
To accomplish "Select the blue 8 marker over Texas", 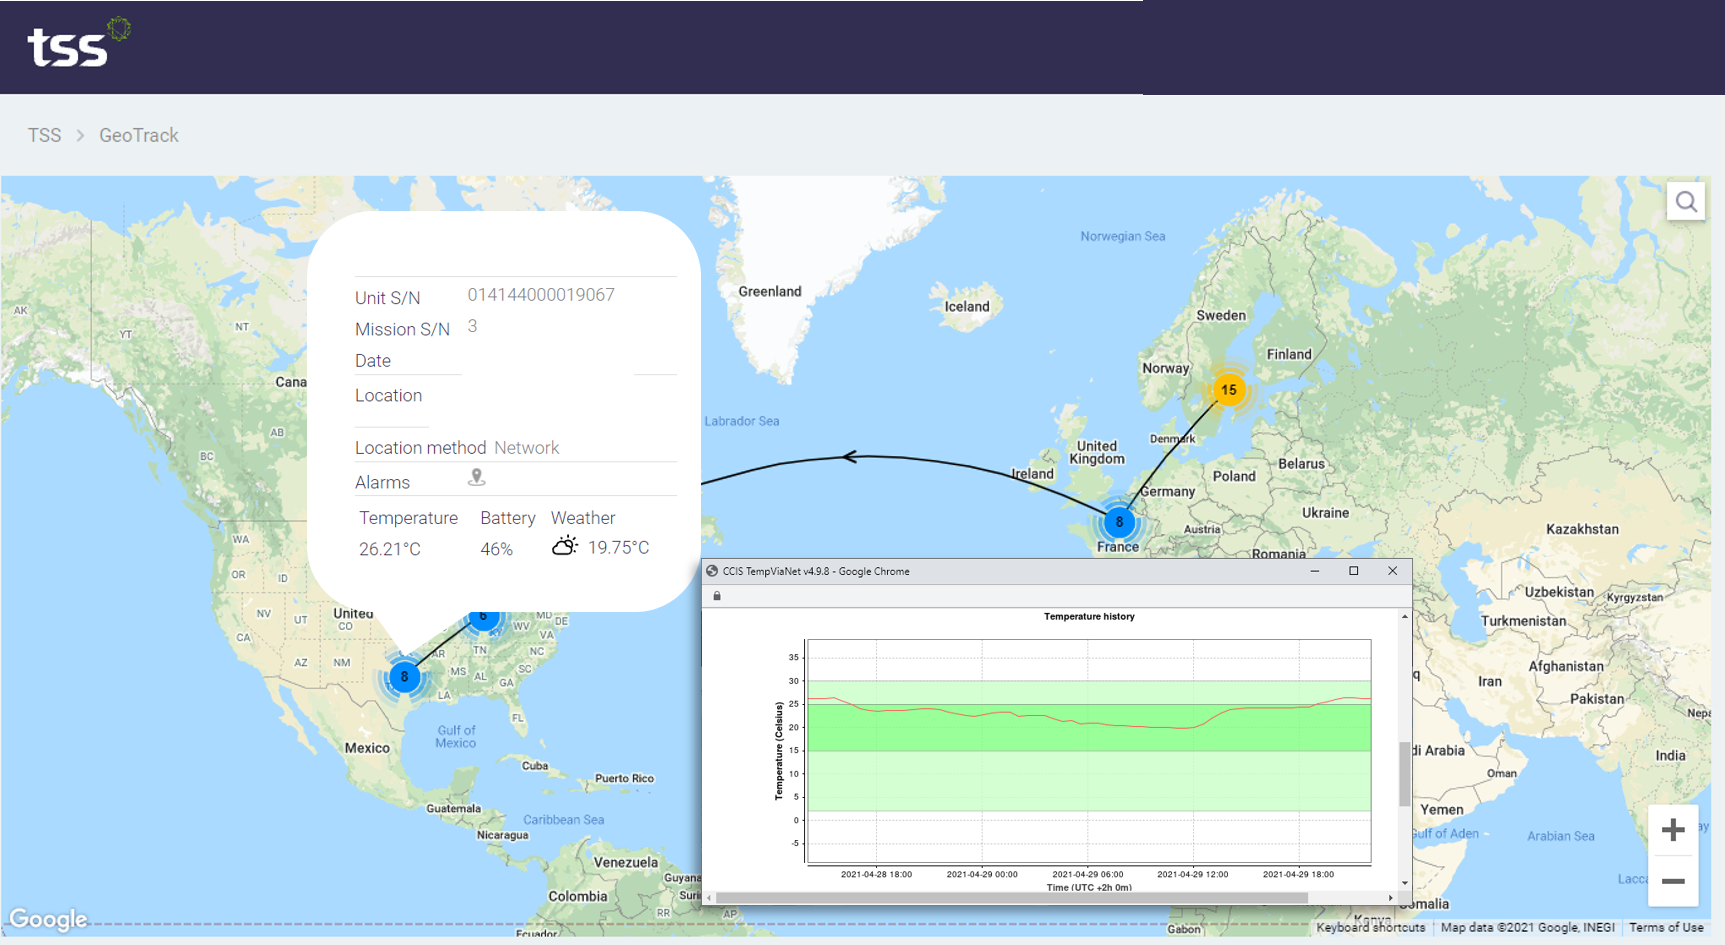I will coord(404,677).
